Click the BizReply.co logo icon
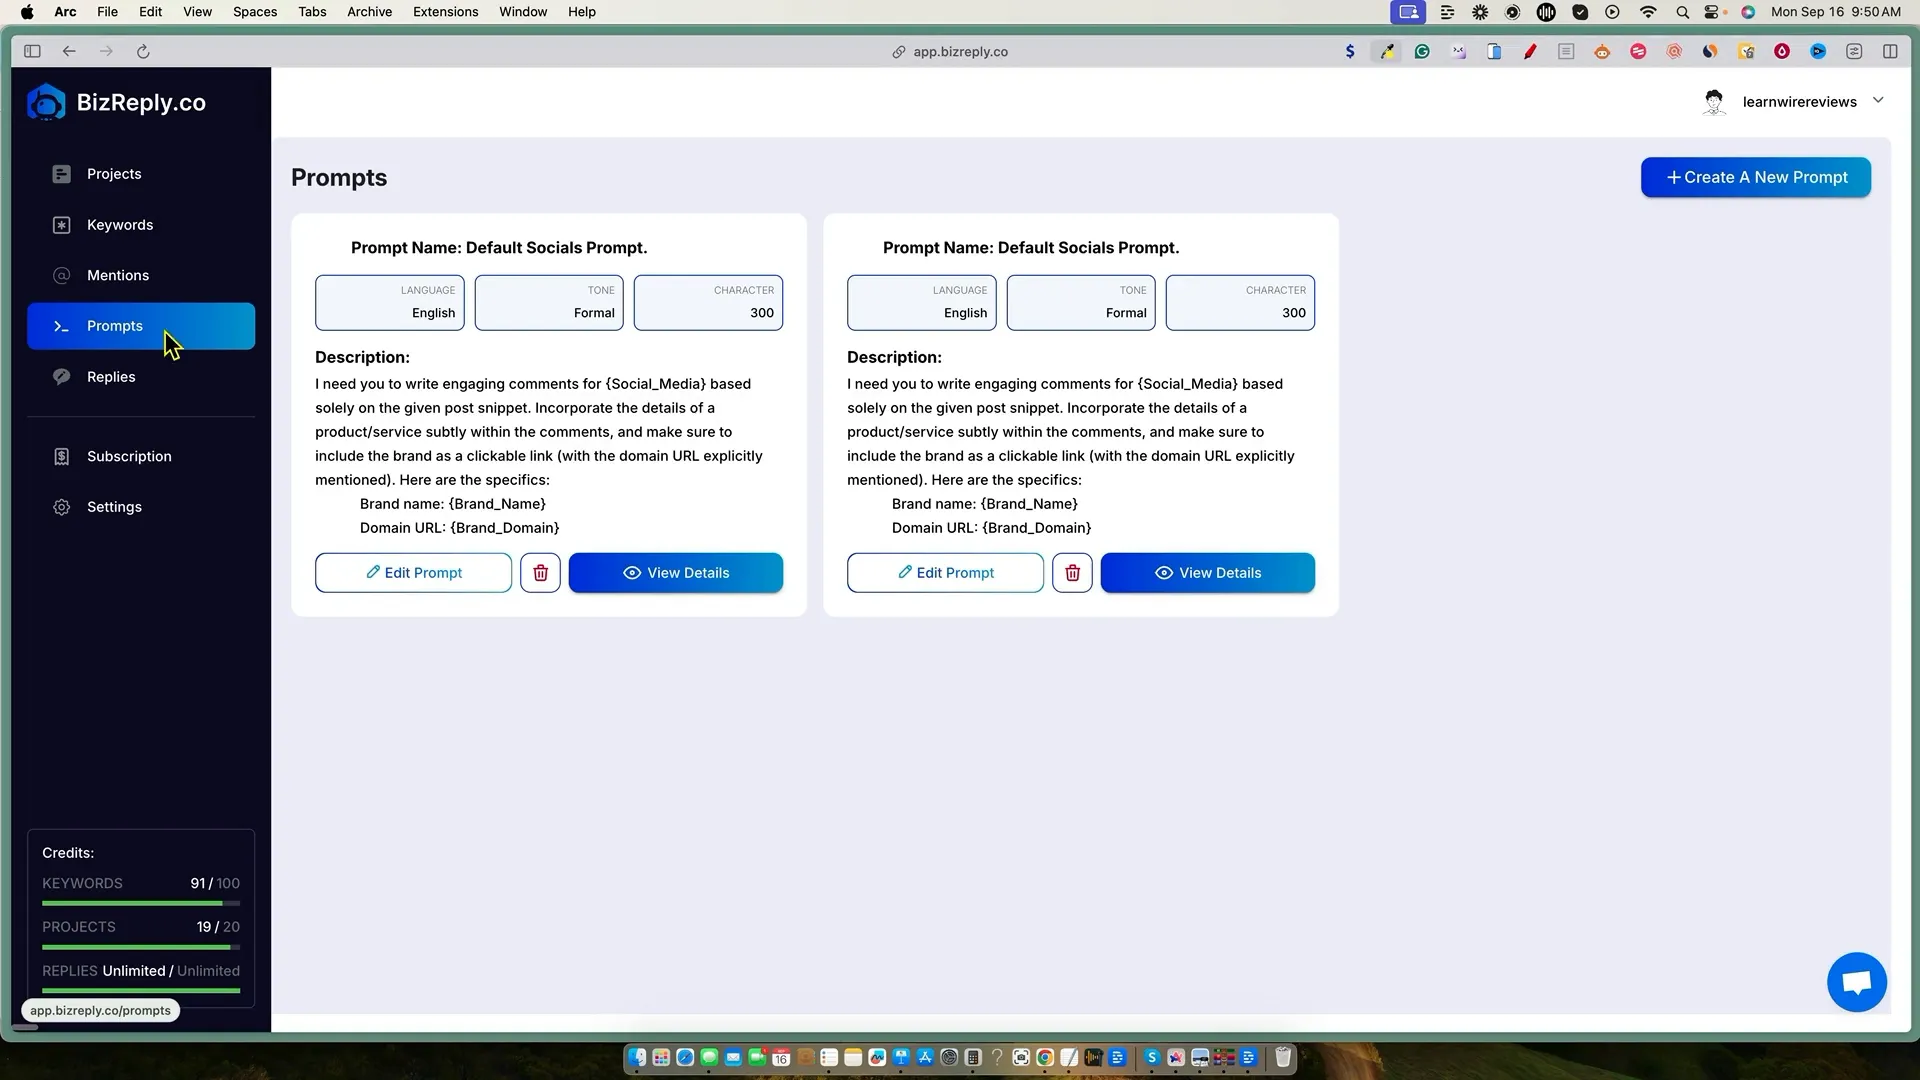This screenshot has height=1080, width=1920. coord(46,102)
